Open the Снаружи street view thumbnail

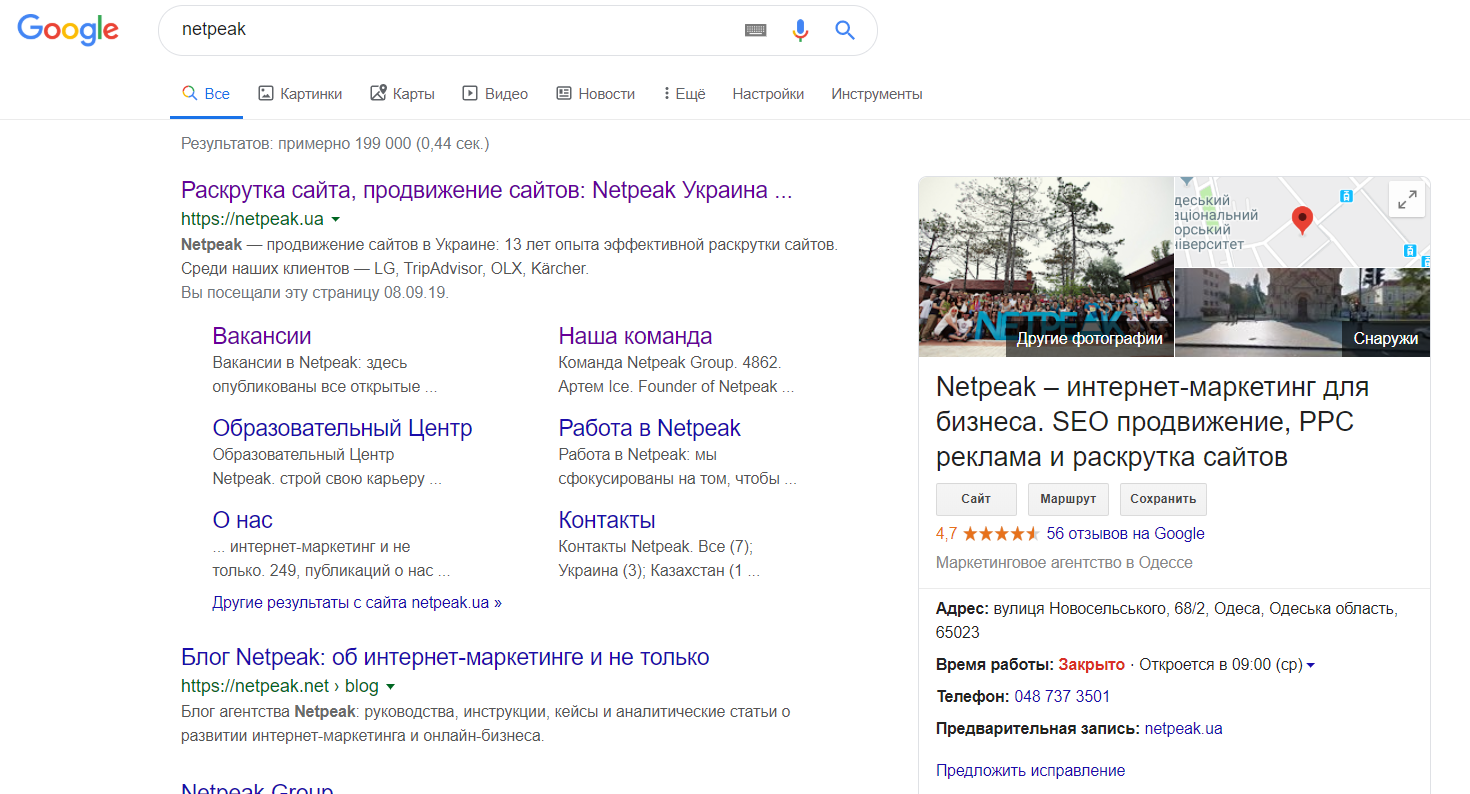tap(1302, 312)
